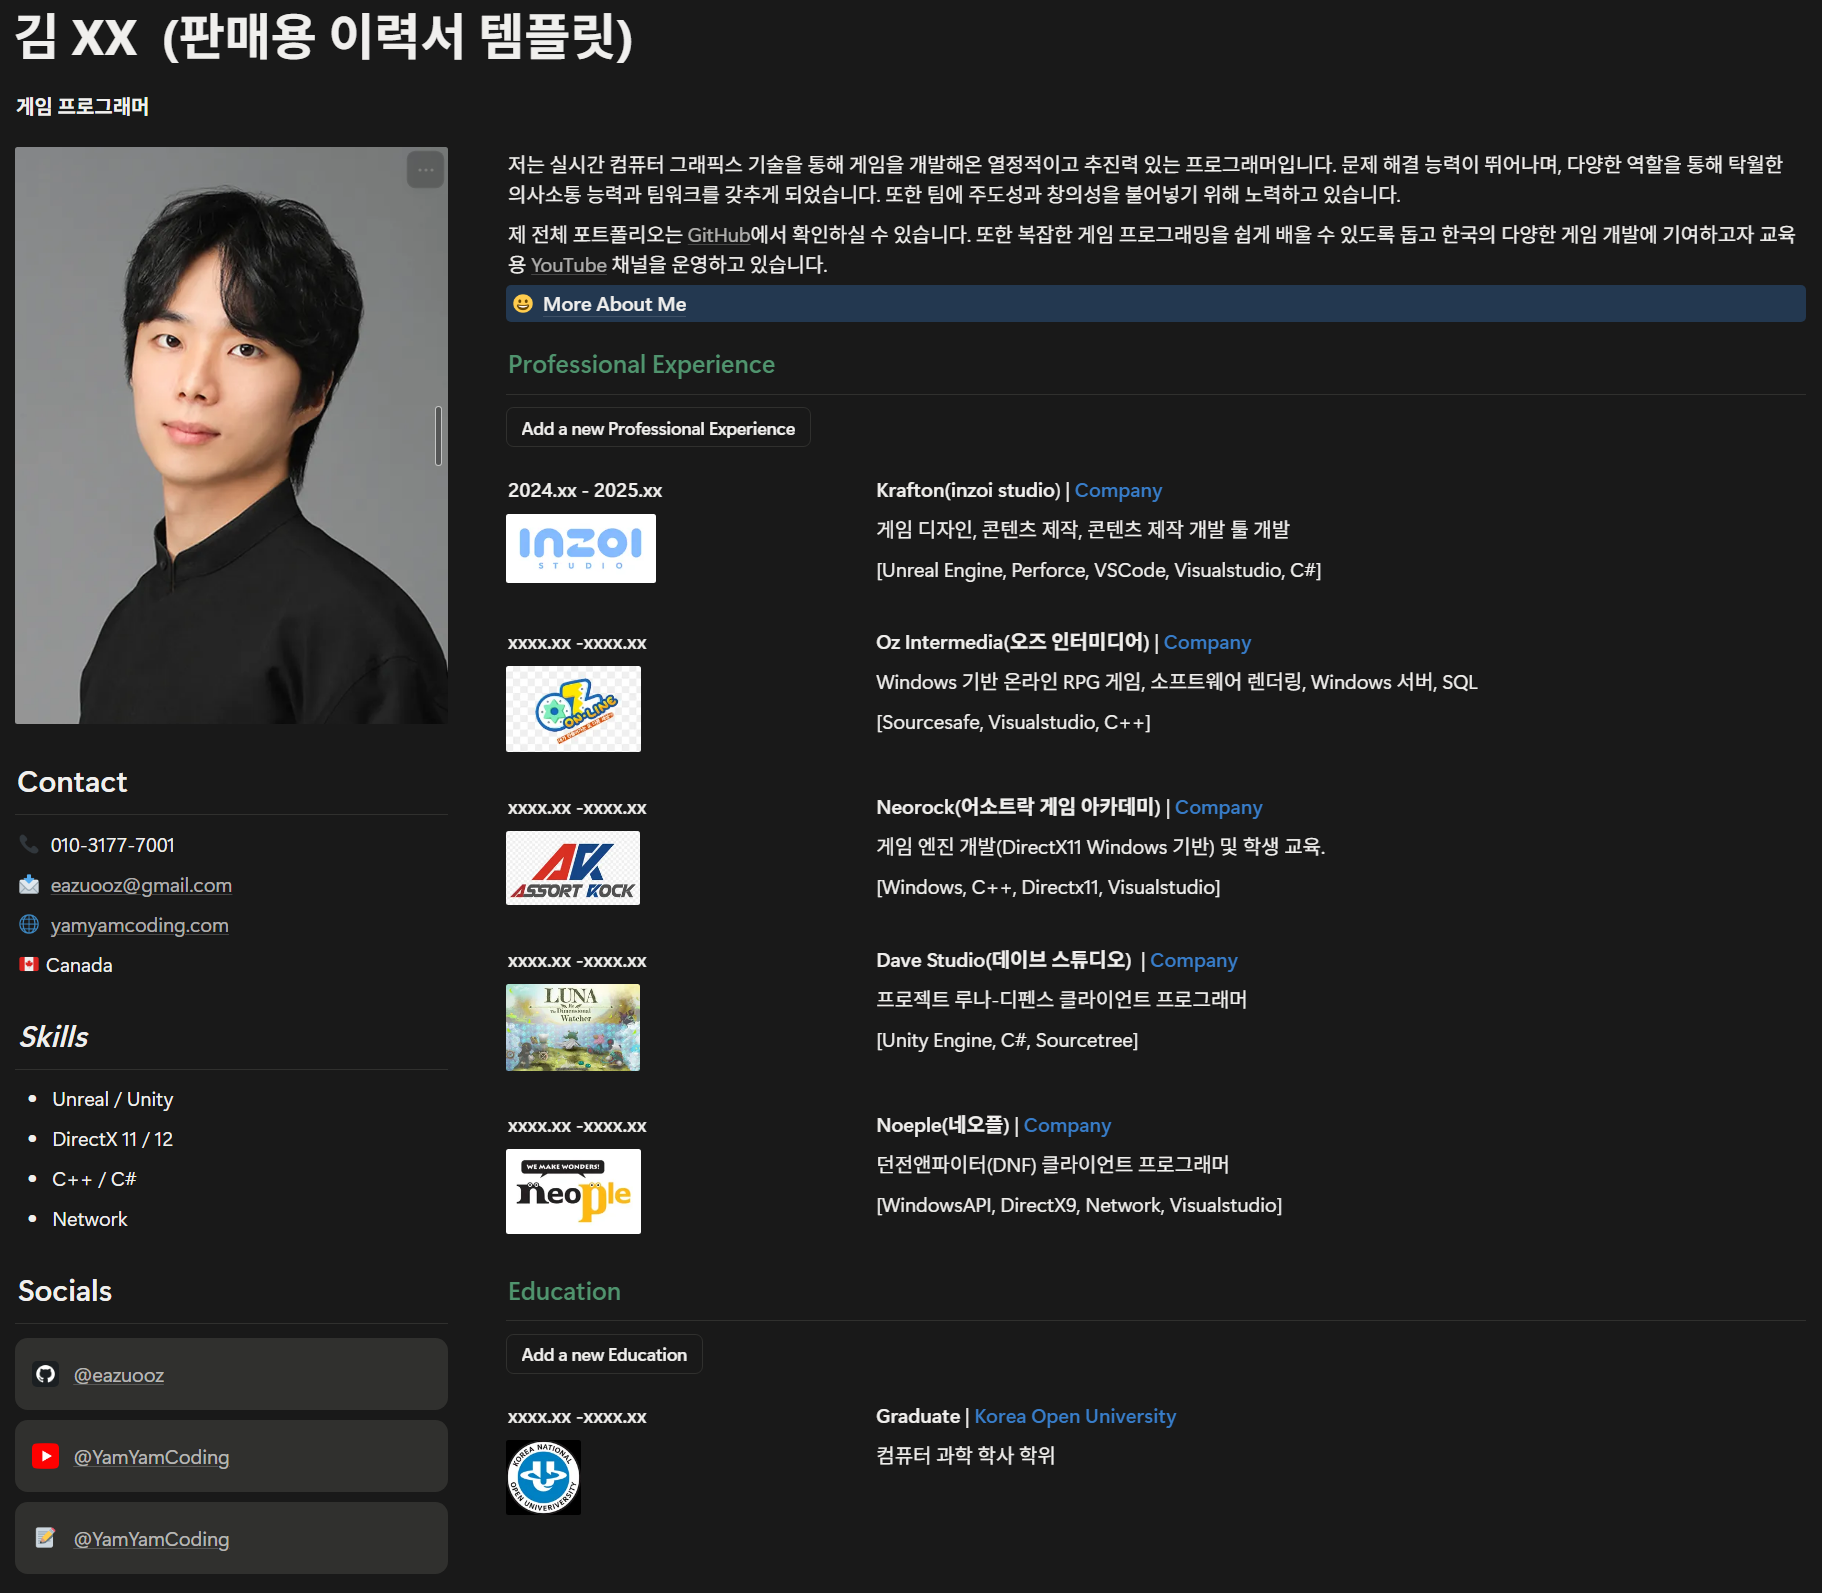Click the 2024.xx - 2025.xx date range
Viewport: 1822px width, 1593px height.
pyautogui.click(x=585, y=490)
